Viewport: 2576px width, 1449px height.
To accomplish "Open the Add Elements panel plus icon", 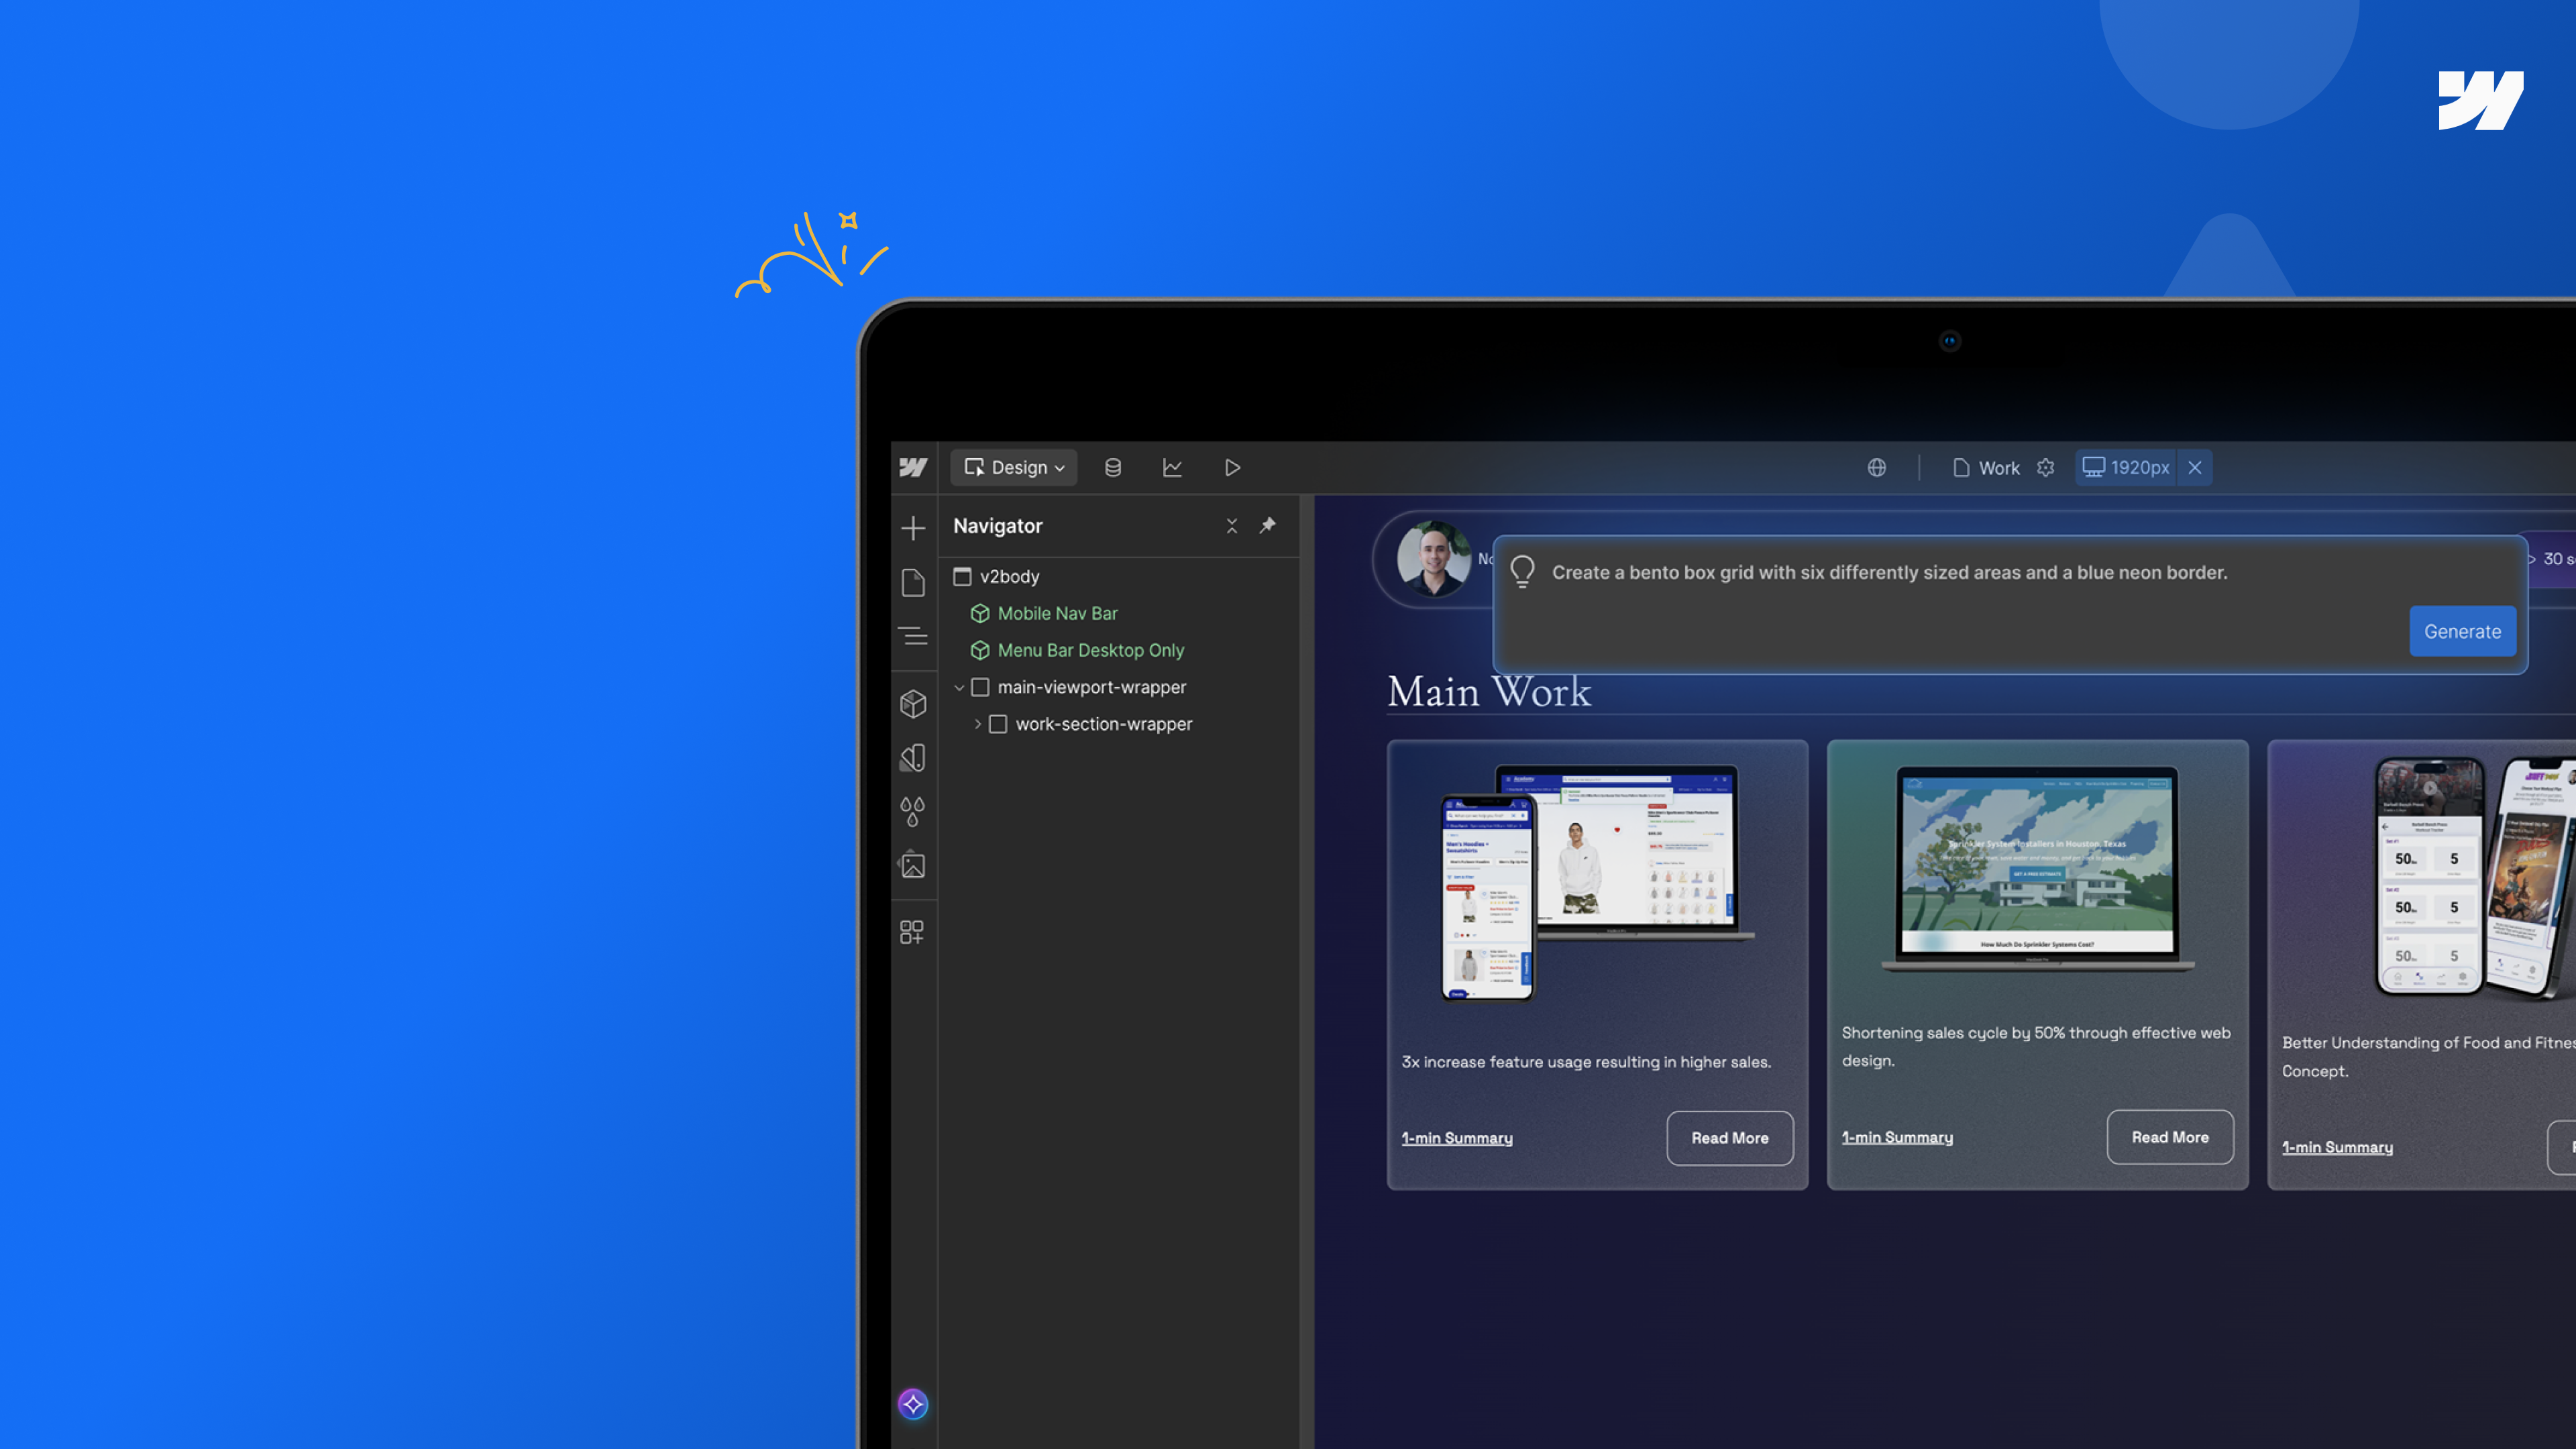I will (912, 528).
